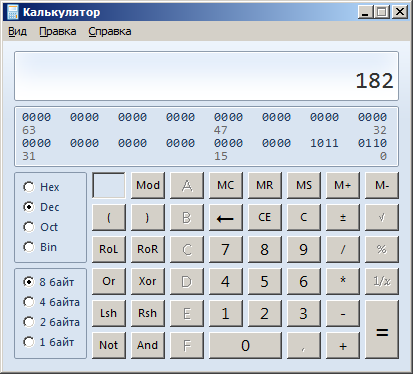Select Oct number base
413x374 pixels.
click(x=41, y=227)
